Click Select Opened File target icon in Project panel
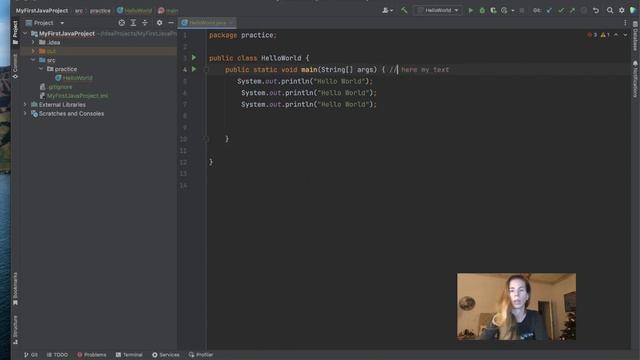Image resolution: width=640 pixels, height=360 pixels. point(122,23)
